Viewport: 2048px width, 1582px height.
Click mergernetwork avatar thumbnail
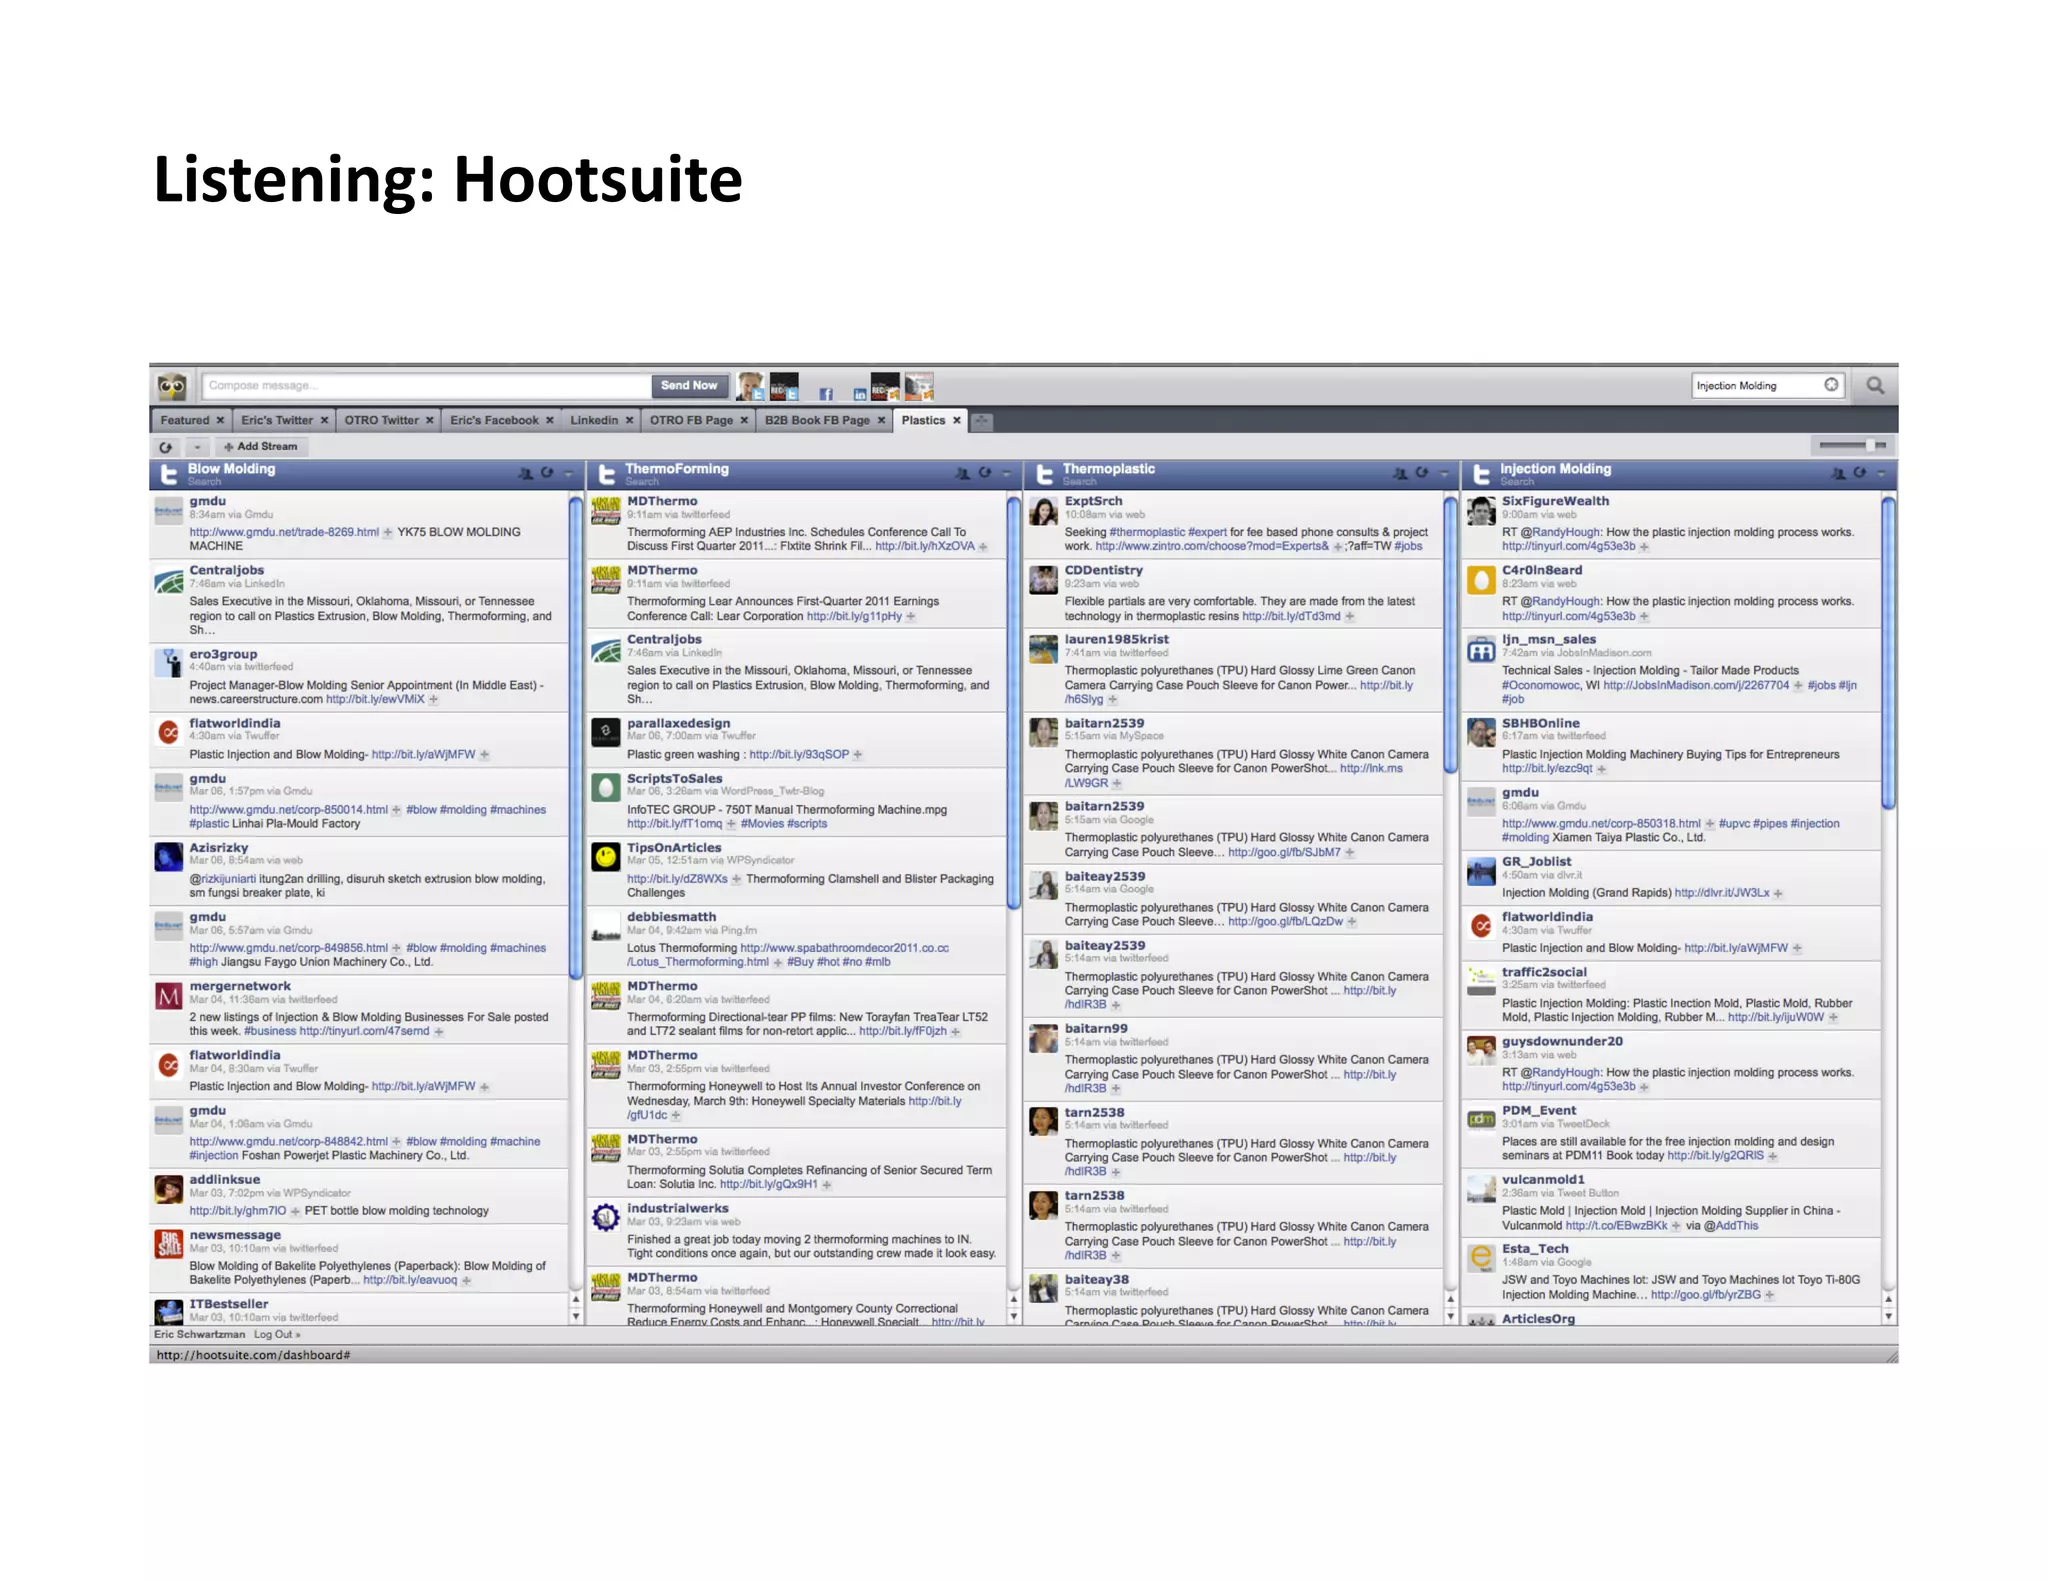169,995
